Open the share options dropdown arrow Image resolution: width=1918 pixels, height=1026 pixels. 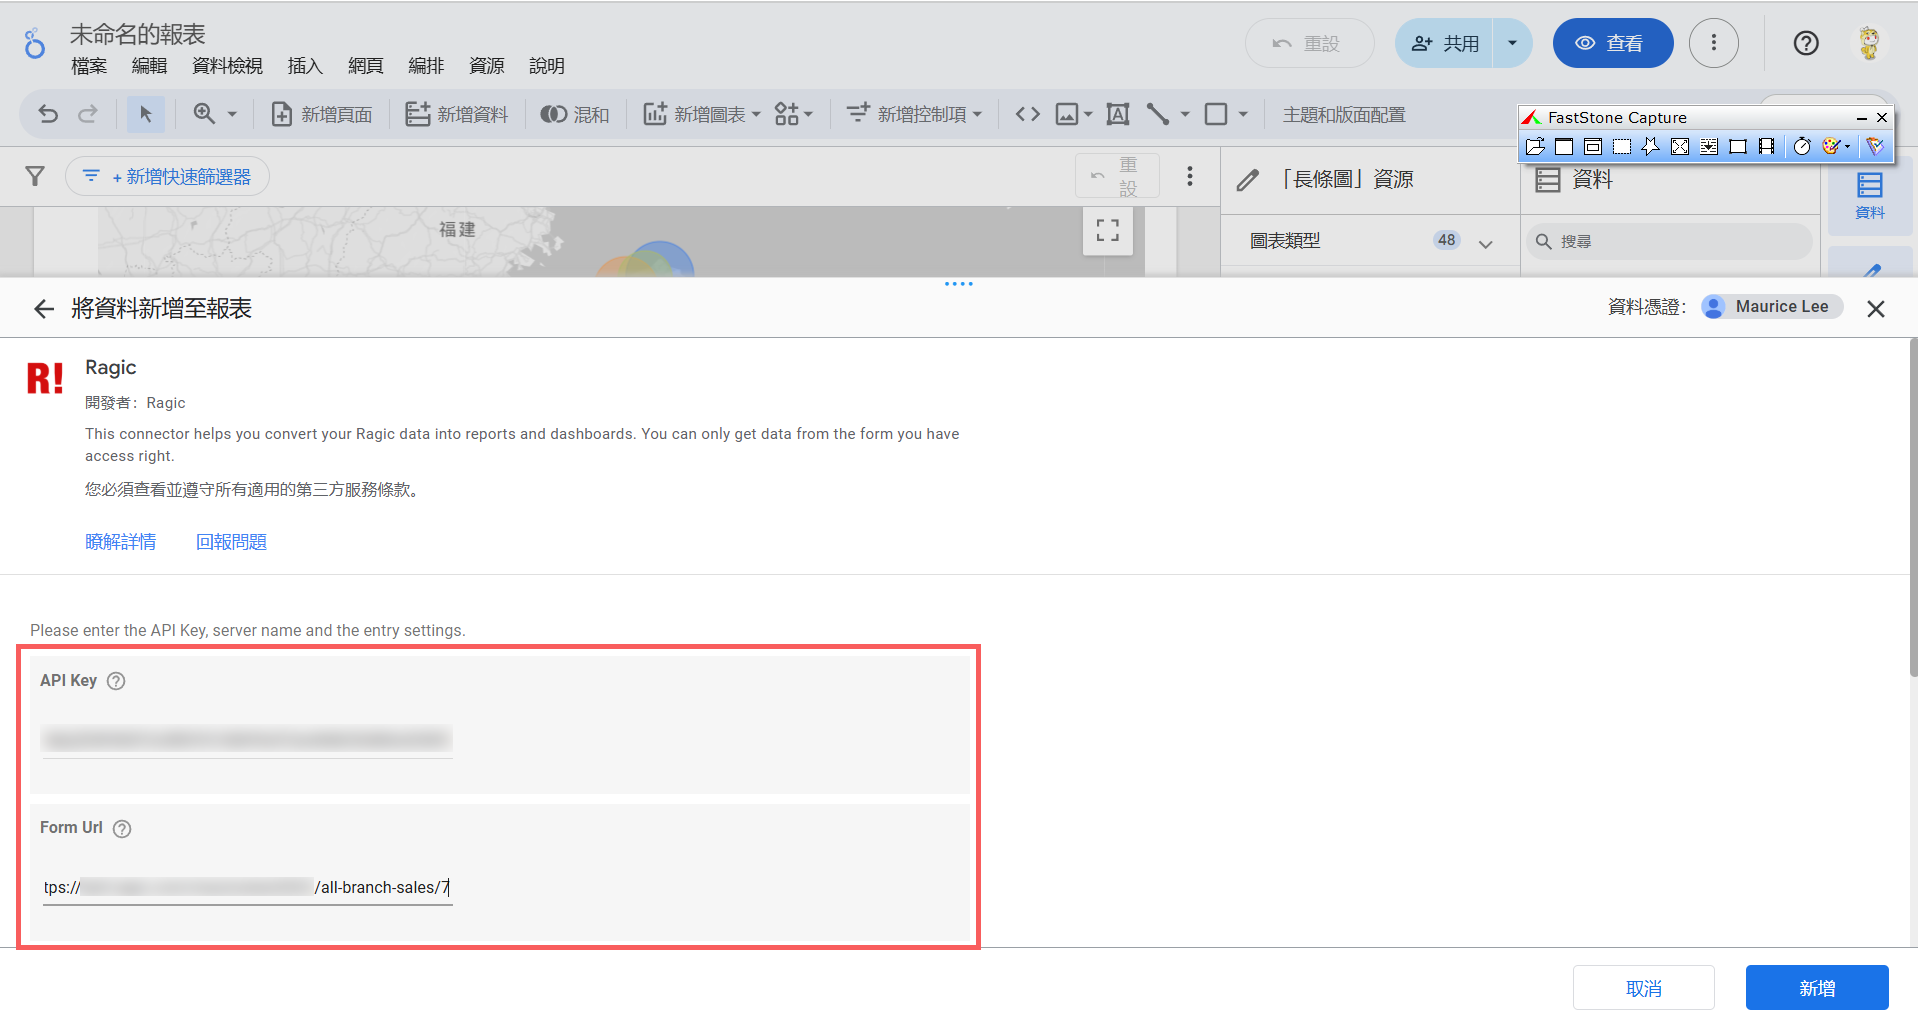coord(1512,43)
